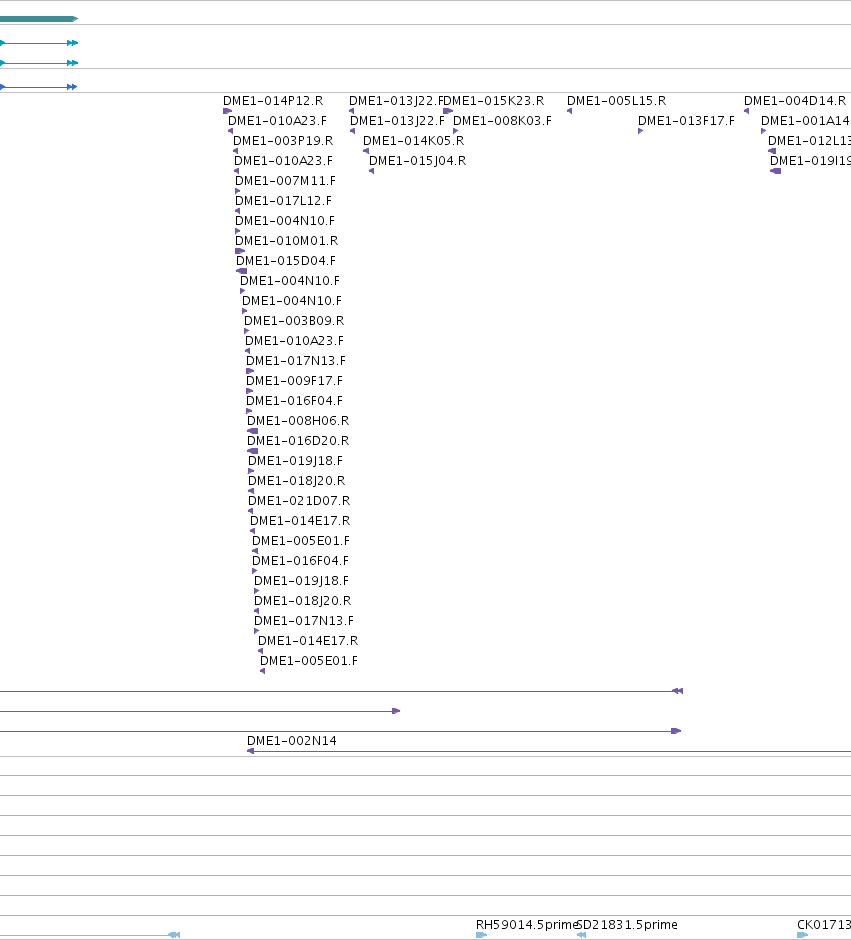Image resolution: width=851 pixels, height=940 pixels.
Task: Select the DME1-004D14.R feature label
Action: [x=795, y=101]
